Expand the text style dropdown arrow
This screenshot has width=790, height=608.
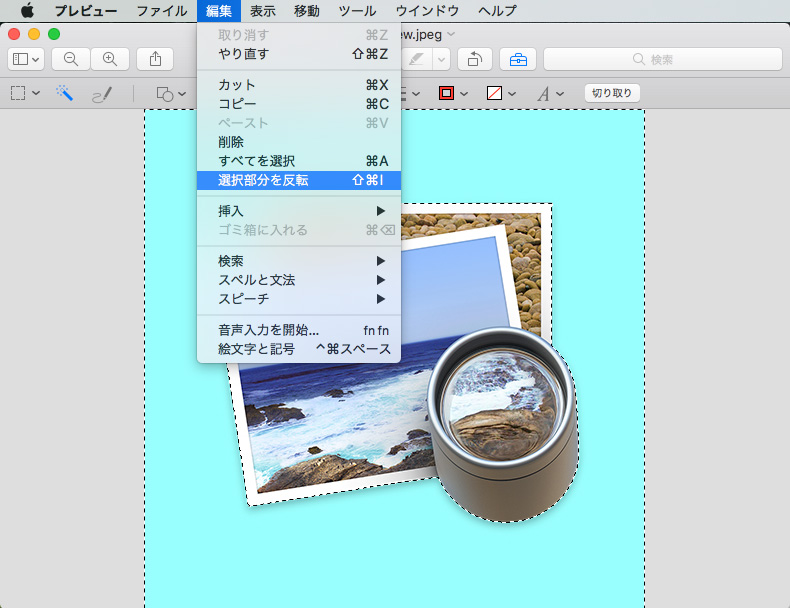coord(560,94)
